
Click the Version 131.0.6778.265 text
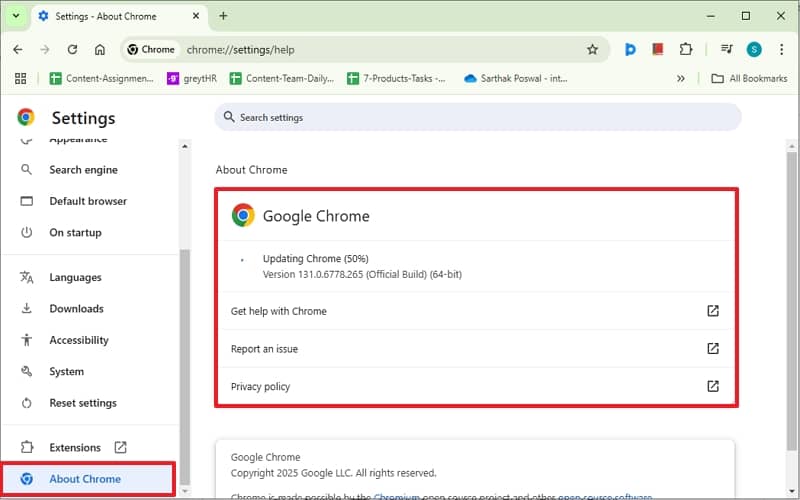point(362,274)
